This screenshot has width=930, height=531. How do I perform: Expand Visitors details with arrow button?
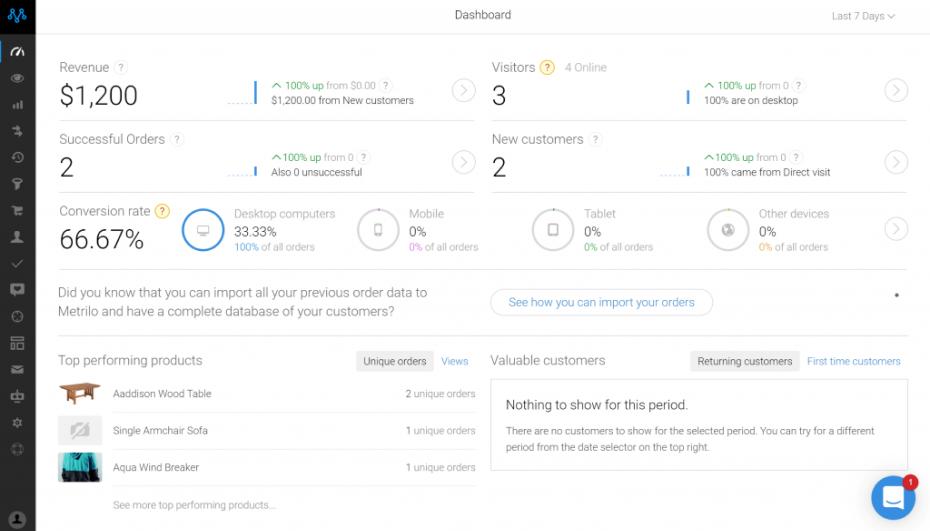point(896,90)
